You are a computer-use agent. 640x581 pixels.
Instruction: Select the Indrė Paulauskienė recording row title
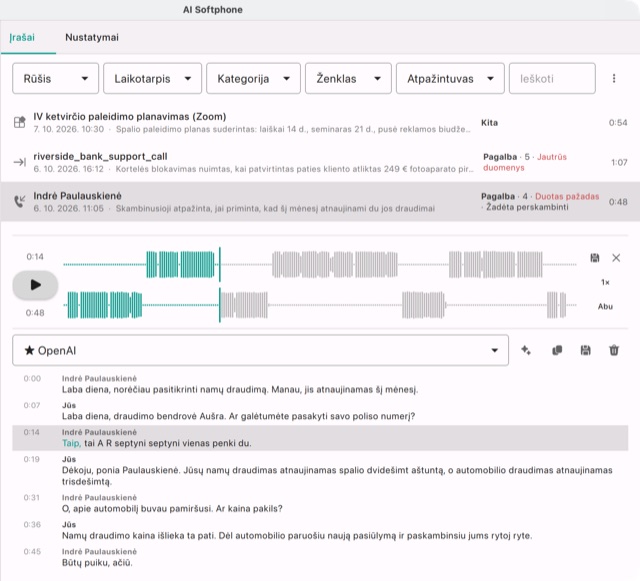click(x=78, y=196)
